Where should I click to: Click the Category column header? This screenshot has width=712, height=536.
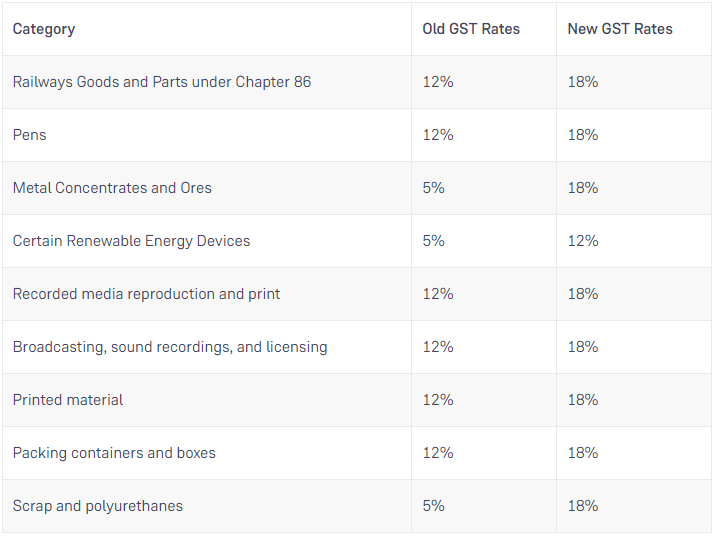(x=44, y=29)
